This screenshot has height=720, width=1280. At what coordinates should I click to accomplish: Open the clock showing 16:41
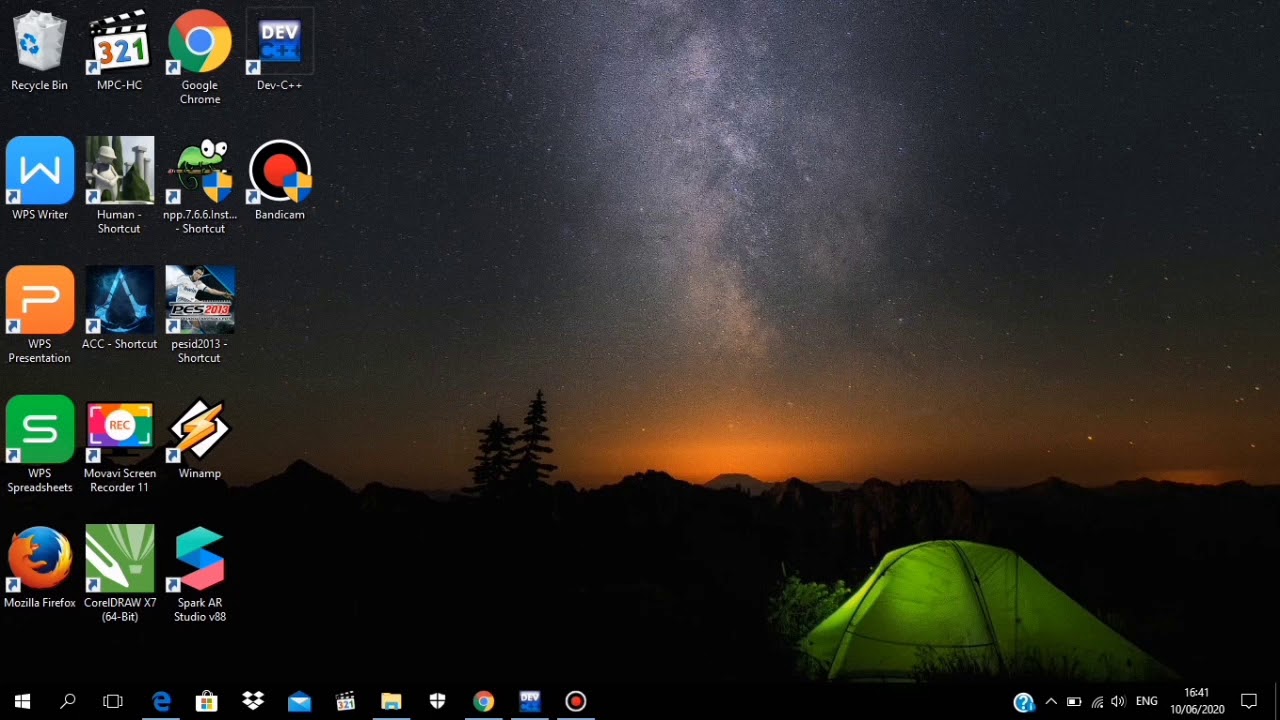pyautogui.click(x=1197, y=701)
